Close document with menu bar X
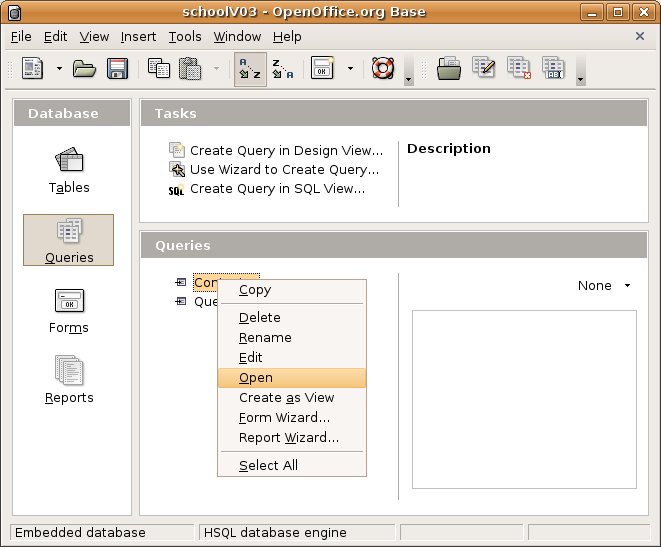Screen dimensions: 661x547 pyautogui.click(x=640, y=36)
